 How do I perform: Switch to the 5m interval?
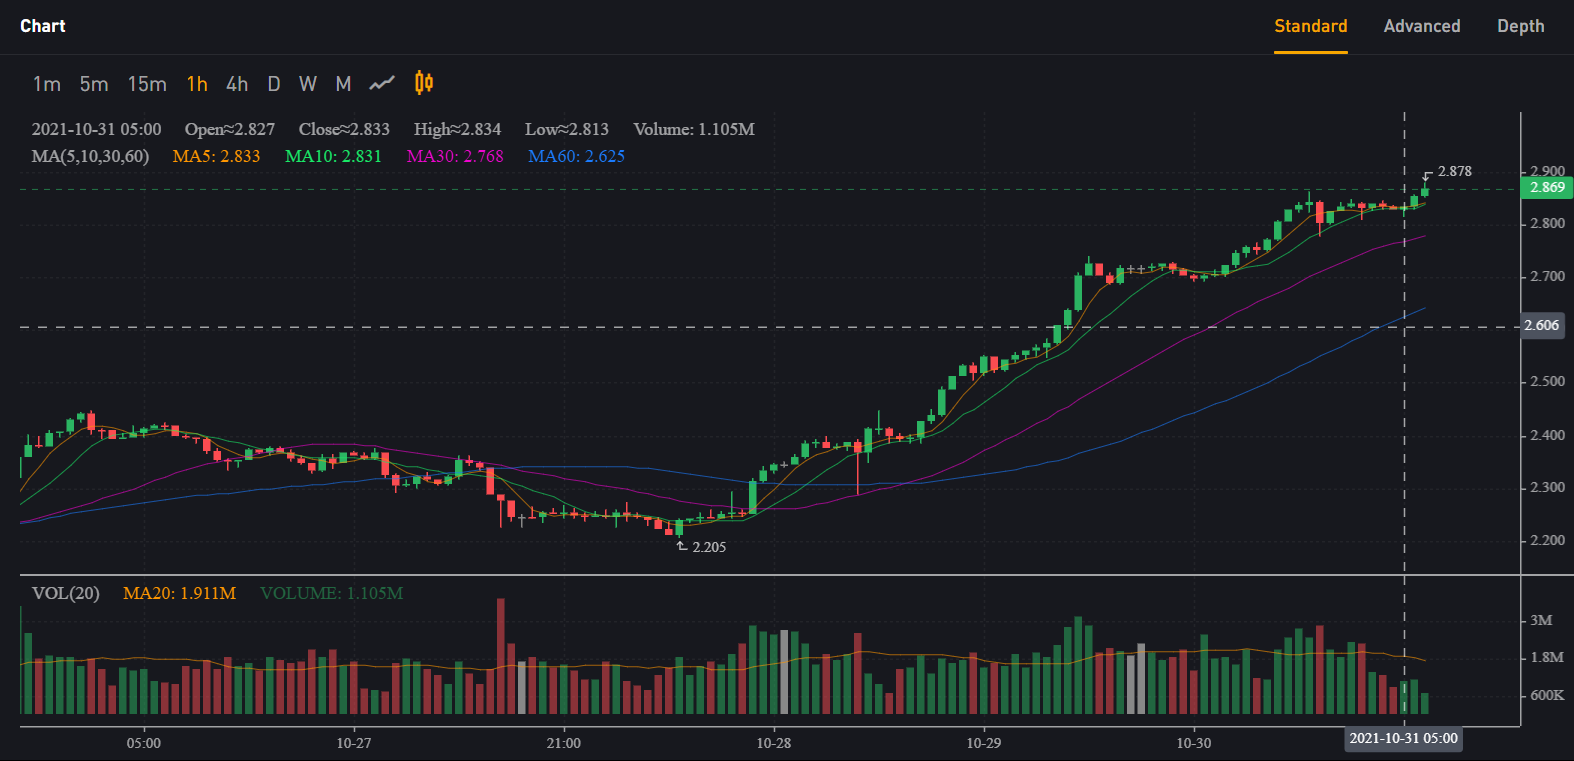click(94, 84)
